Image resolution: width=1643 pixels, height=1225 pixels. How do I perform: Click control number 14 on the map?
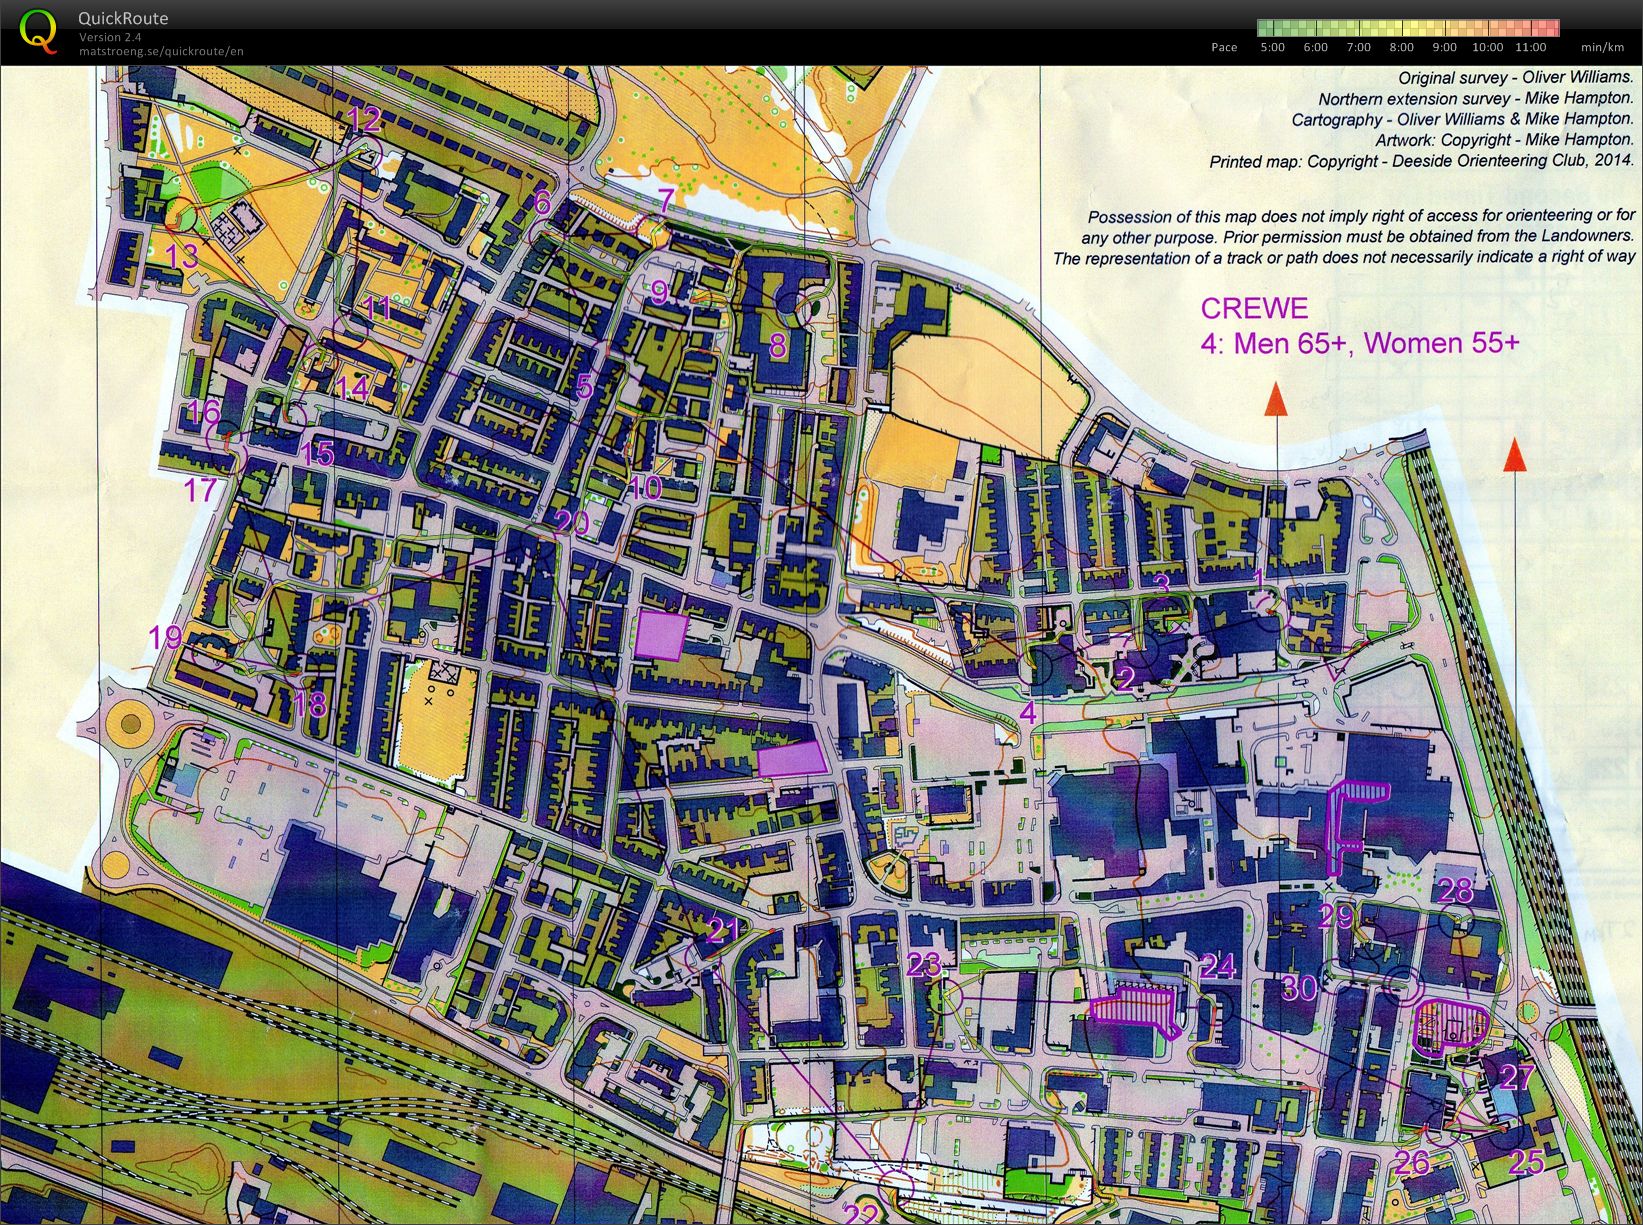352,388
